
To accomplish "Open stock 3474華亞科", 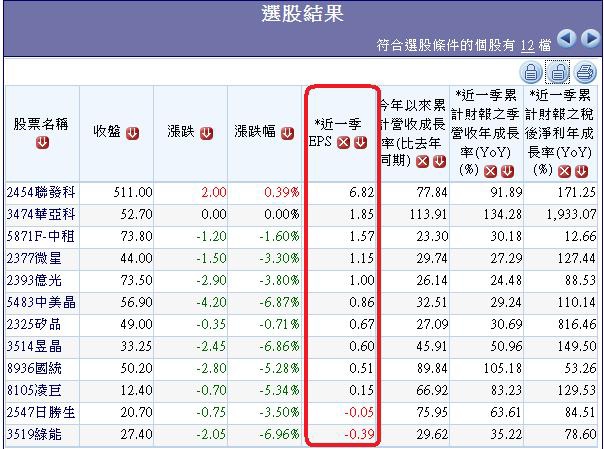I will click(x=41, y=214).
